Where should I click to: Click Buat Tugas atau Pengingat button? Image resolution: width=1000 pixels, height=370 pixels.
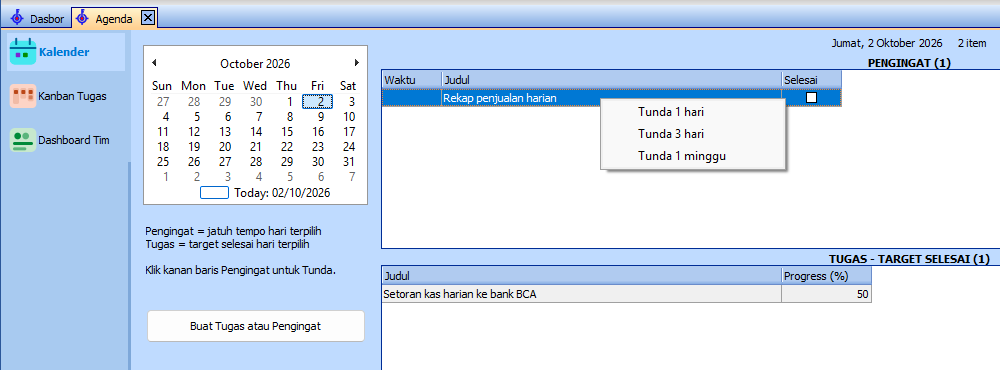pyautogui.click(x=256, y=326)
